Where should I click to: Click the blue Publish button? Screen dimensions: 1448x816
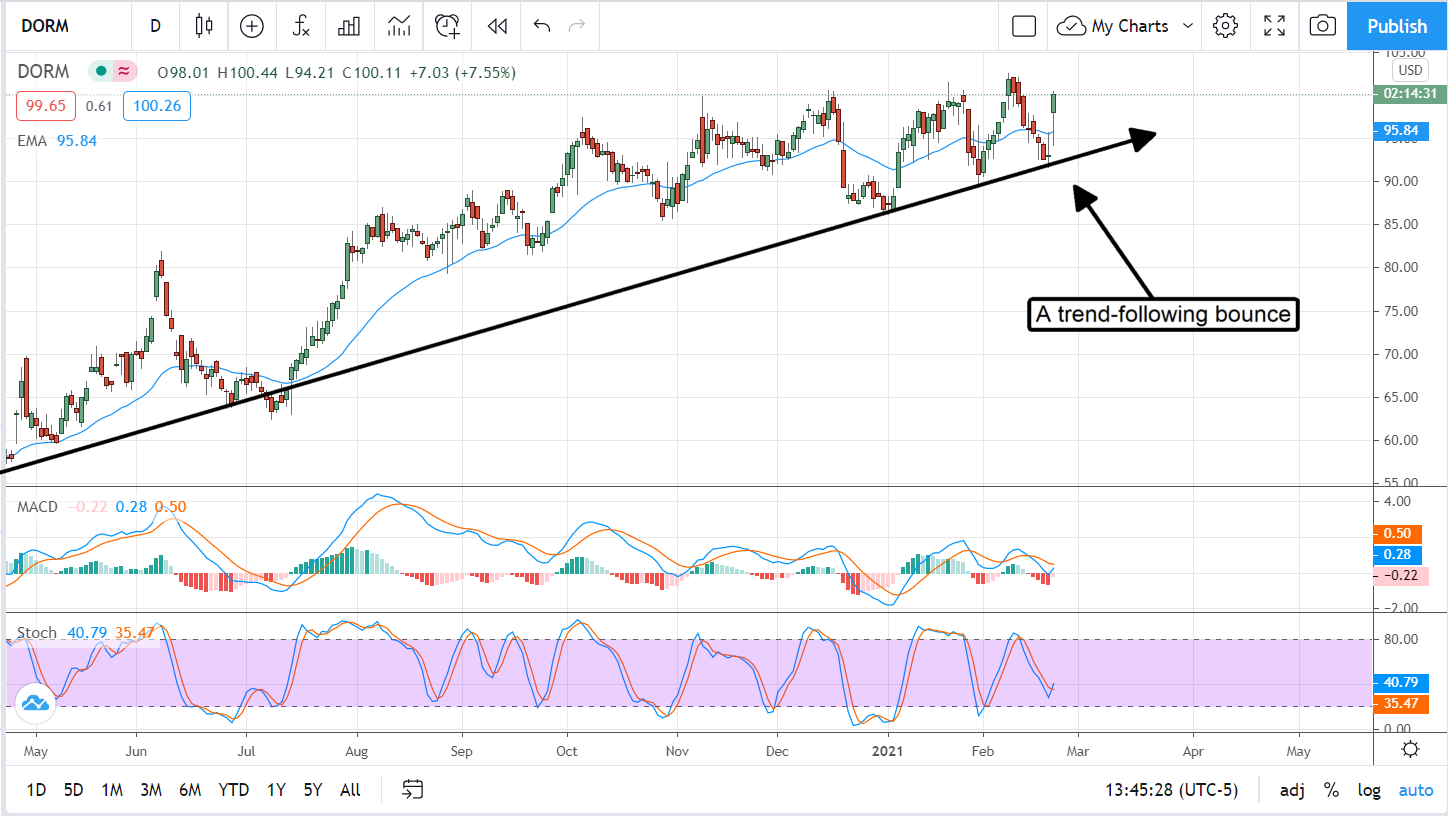1397,26
